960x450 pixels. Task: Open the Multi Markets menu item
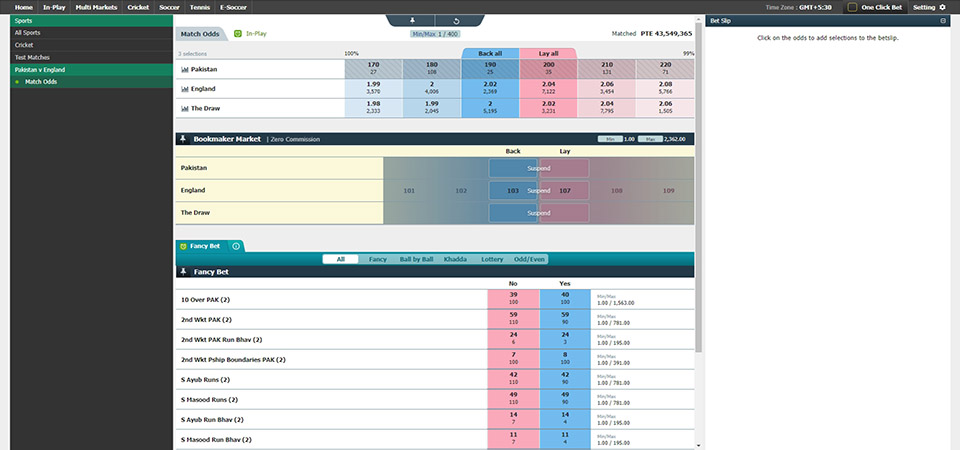point(95,7)
